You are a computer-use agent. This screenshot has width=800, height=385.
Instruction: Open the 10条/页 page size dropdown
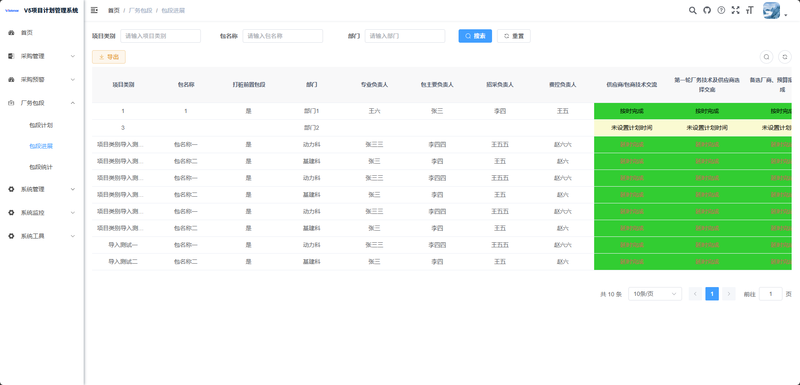click(x=655, y=294)
